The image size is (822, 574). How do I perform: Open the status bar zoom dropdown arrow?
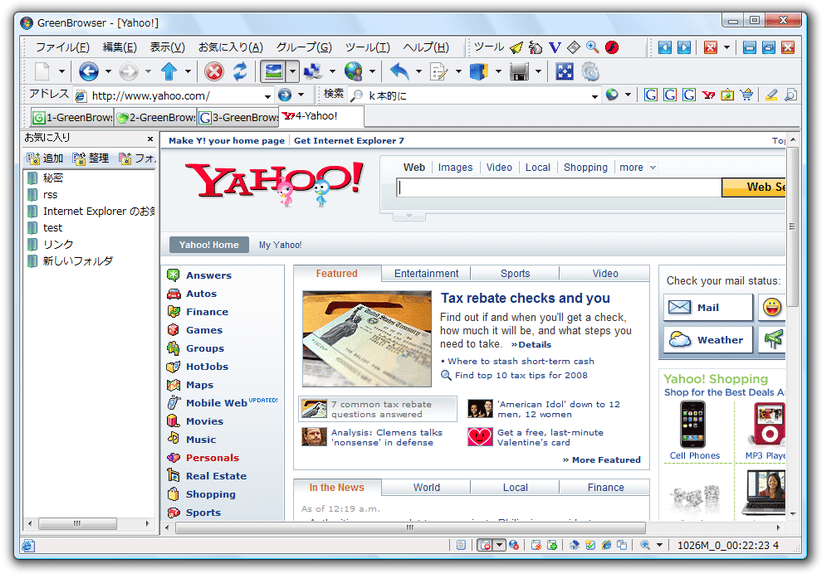click(659, 545)
